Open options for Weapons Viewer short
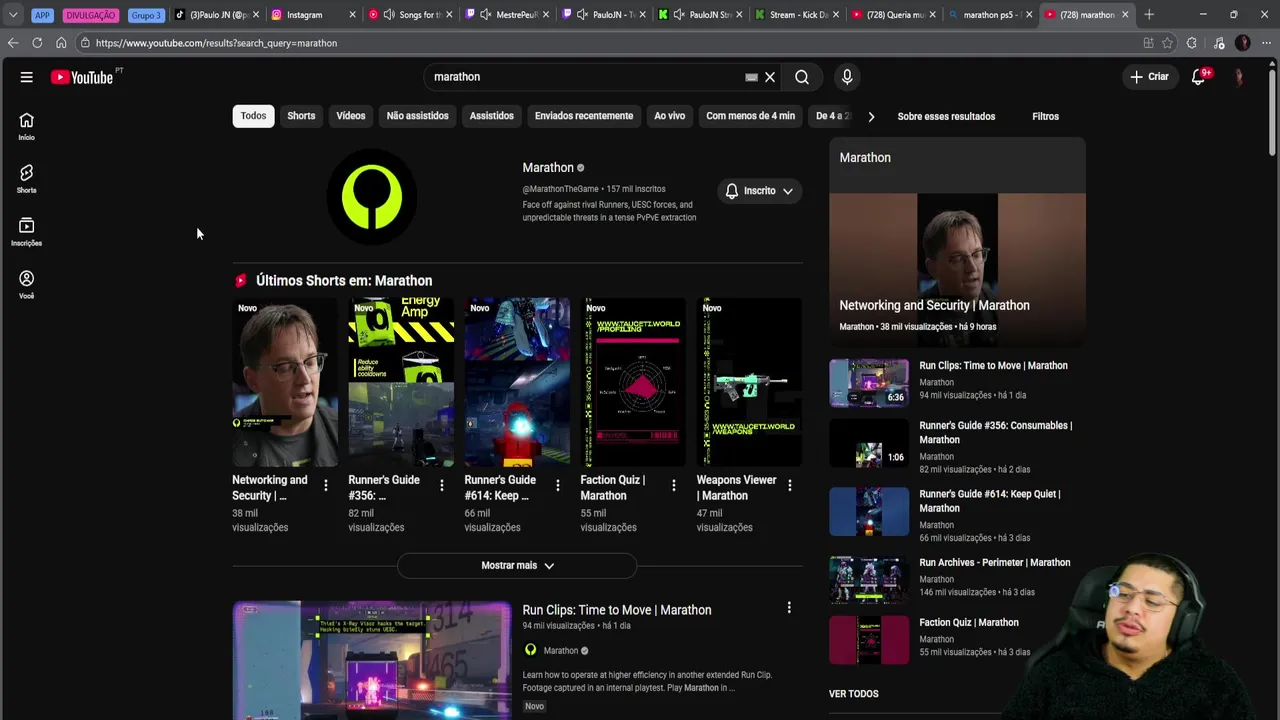The height and width of the screenshot is (720, 1280). pos(789,485)
